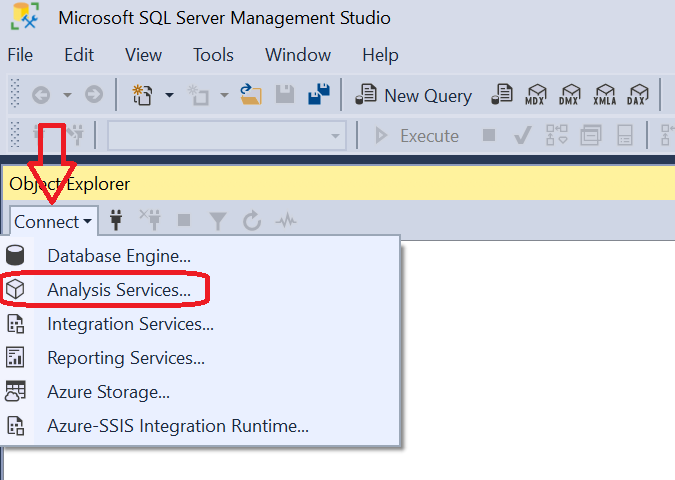Viewport: 675px width, 480px height.
Task: Expand the New Project dropdown arrow
Action: (x=169, y=95)
